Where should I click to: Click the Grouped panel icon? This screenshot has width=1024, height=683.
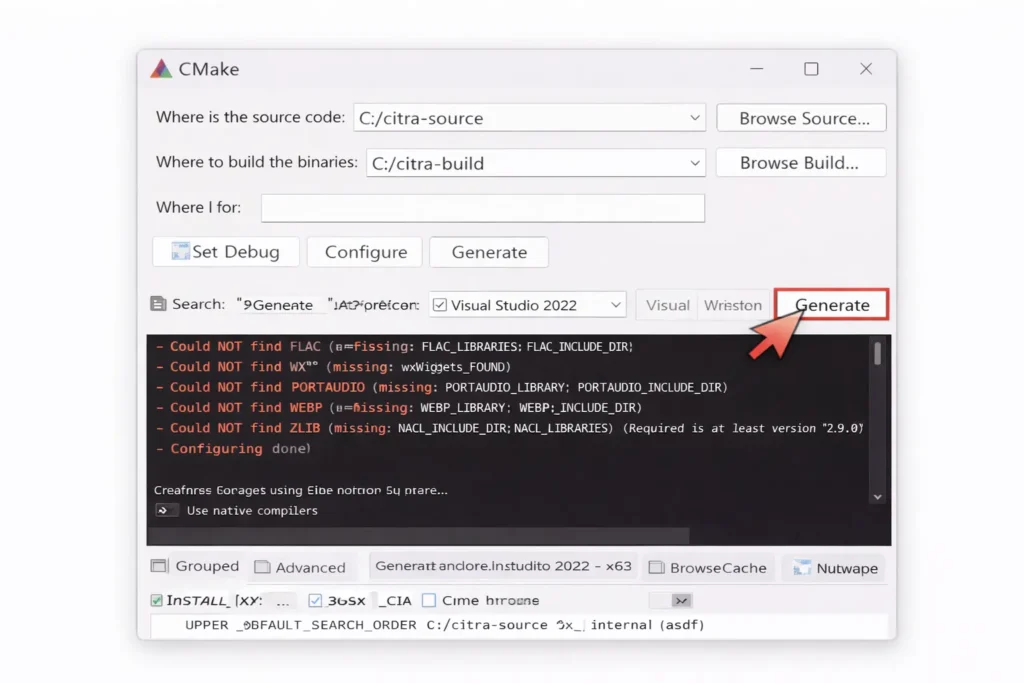click(x=158, y=566)
